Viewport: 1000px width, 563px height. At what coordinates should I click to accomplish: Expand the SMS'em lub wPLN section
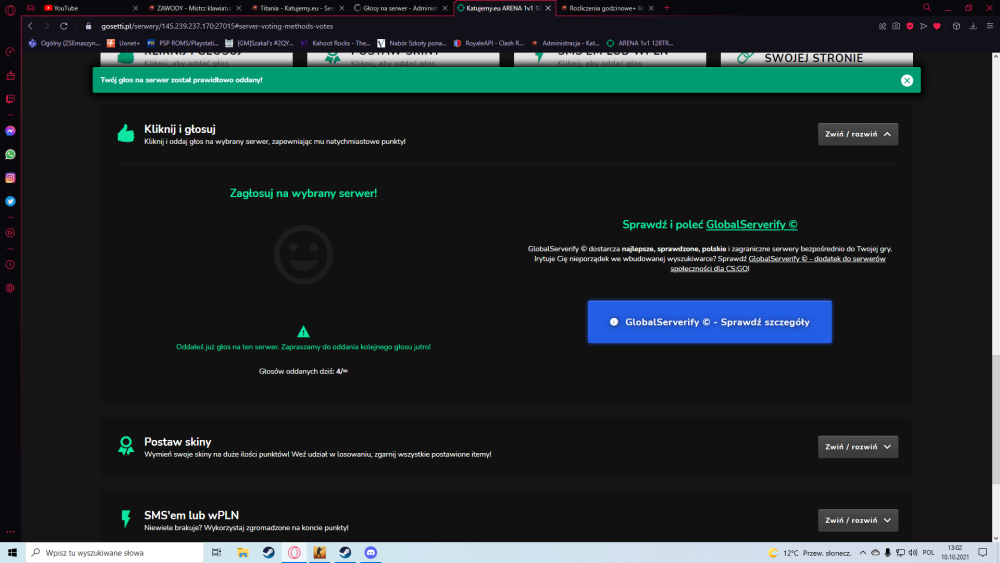(x=858, y=520)
